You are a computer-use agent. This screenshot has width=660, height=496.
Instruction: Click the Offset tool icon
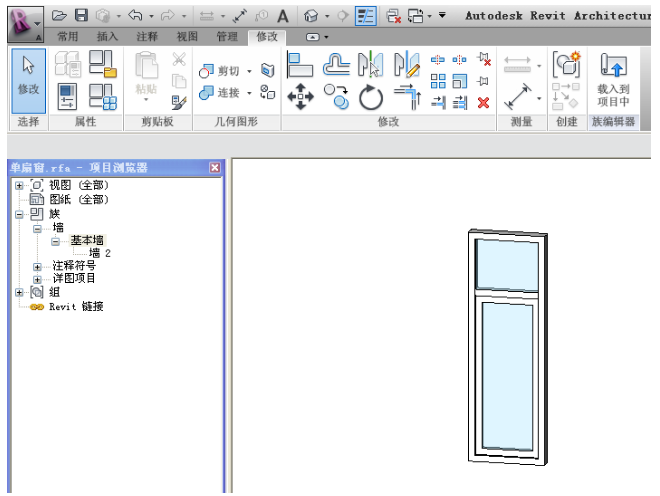click(336, 66)
